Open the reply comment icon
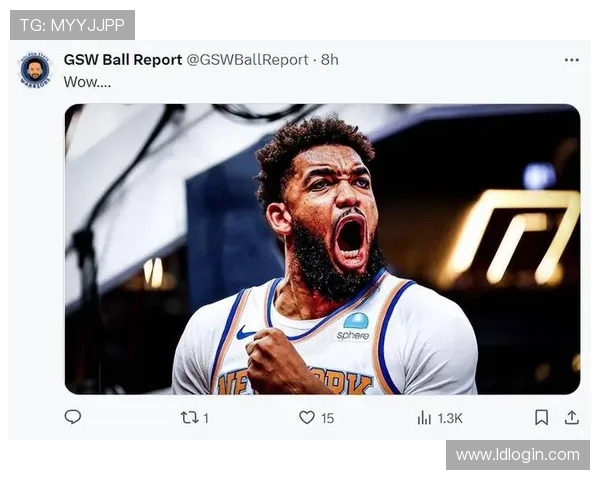This screenshot has height=480, width=600. (73, 417)
